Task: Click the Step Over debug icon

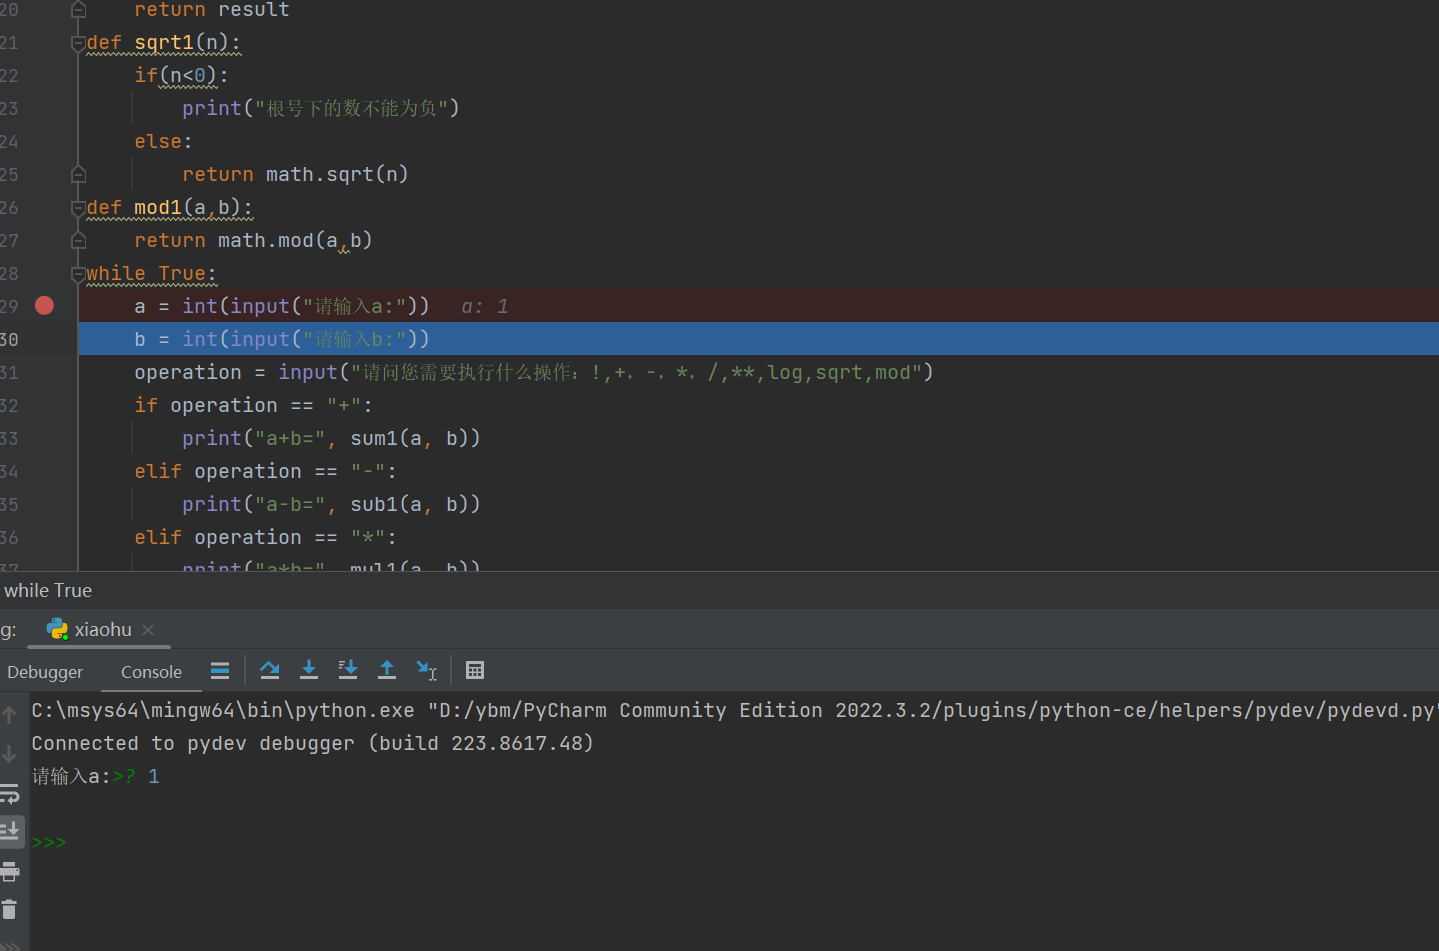Action: tap(269, 670)
